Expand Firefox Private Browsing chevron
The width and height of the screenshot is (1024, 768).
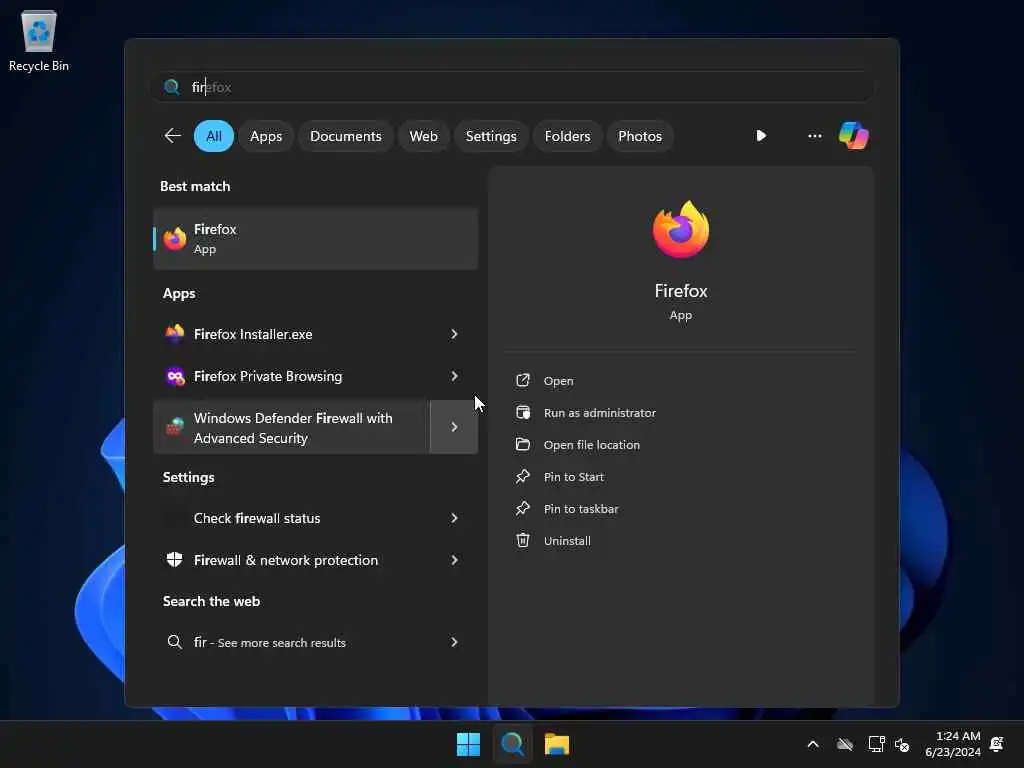click(455, 376)
